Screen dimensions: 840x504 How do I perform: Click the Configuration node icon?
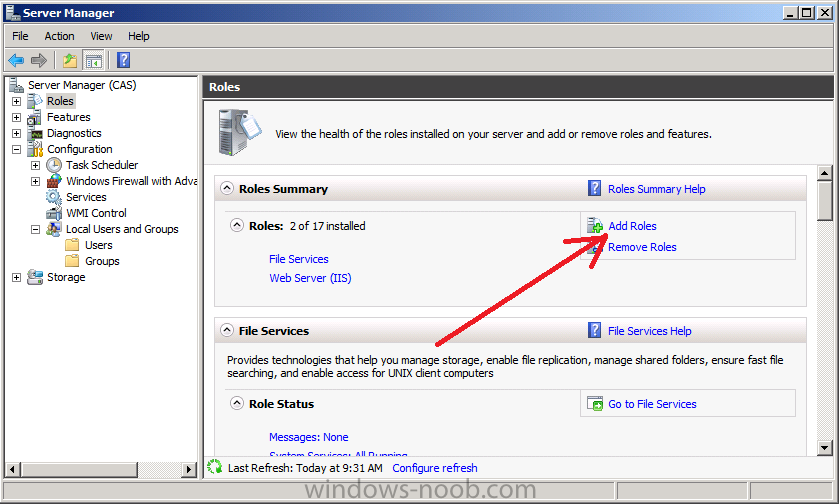click(35, 149)
